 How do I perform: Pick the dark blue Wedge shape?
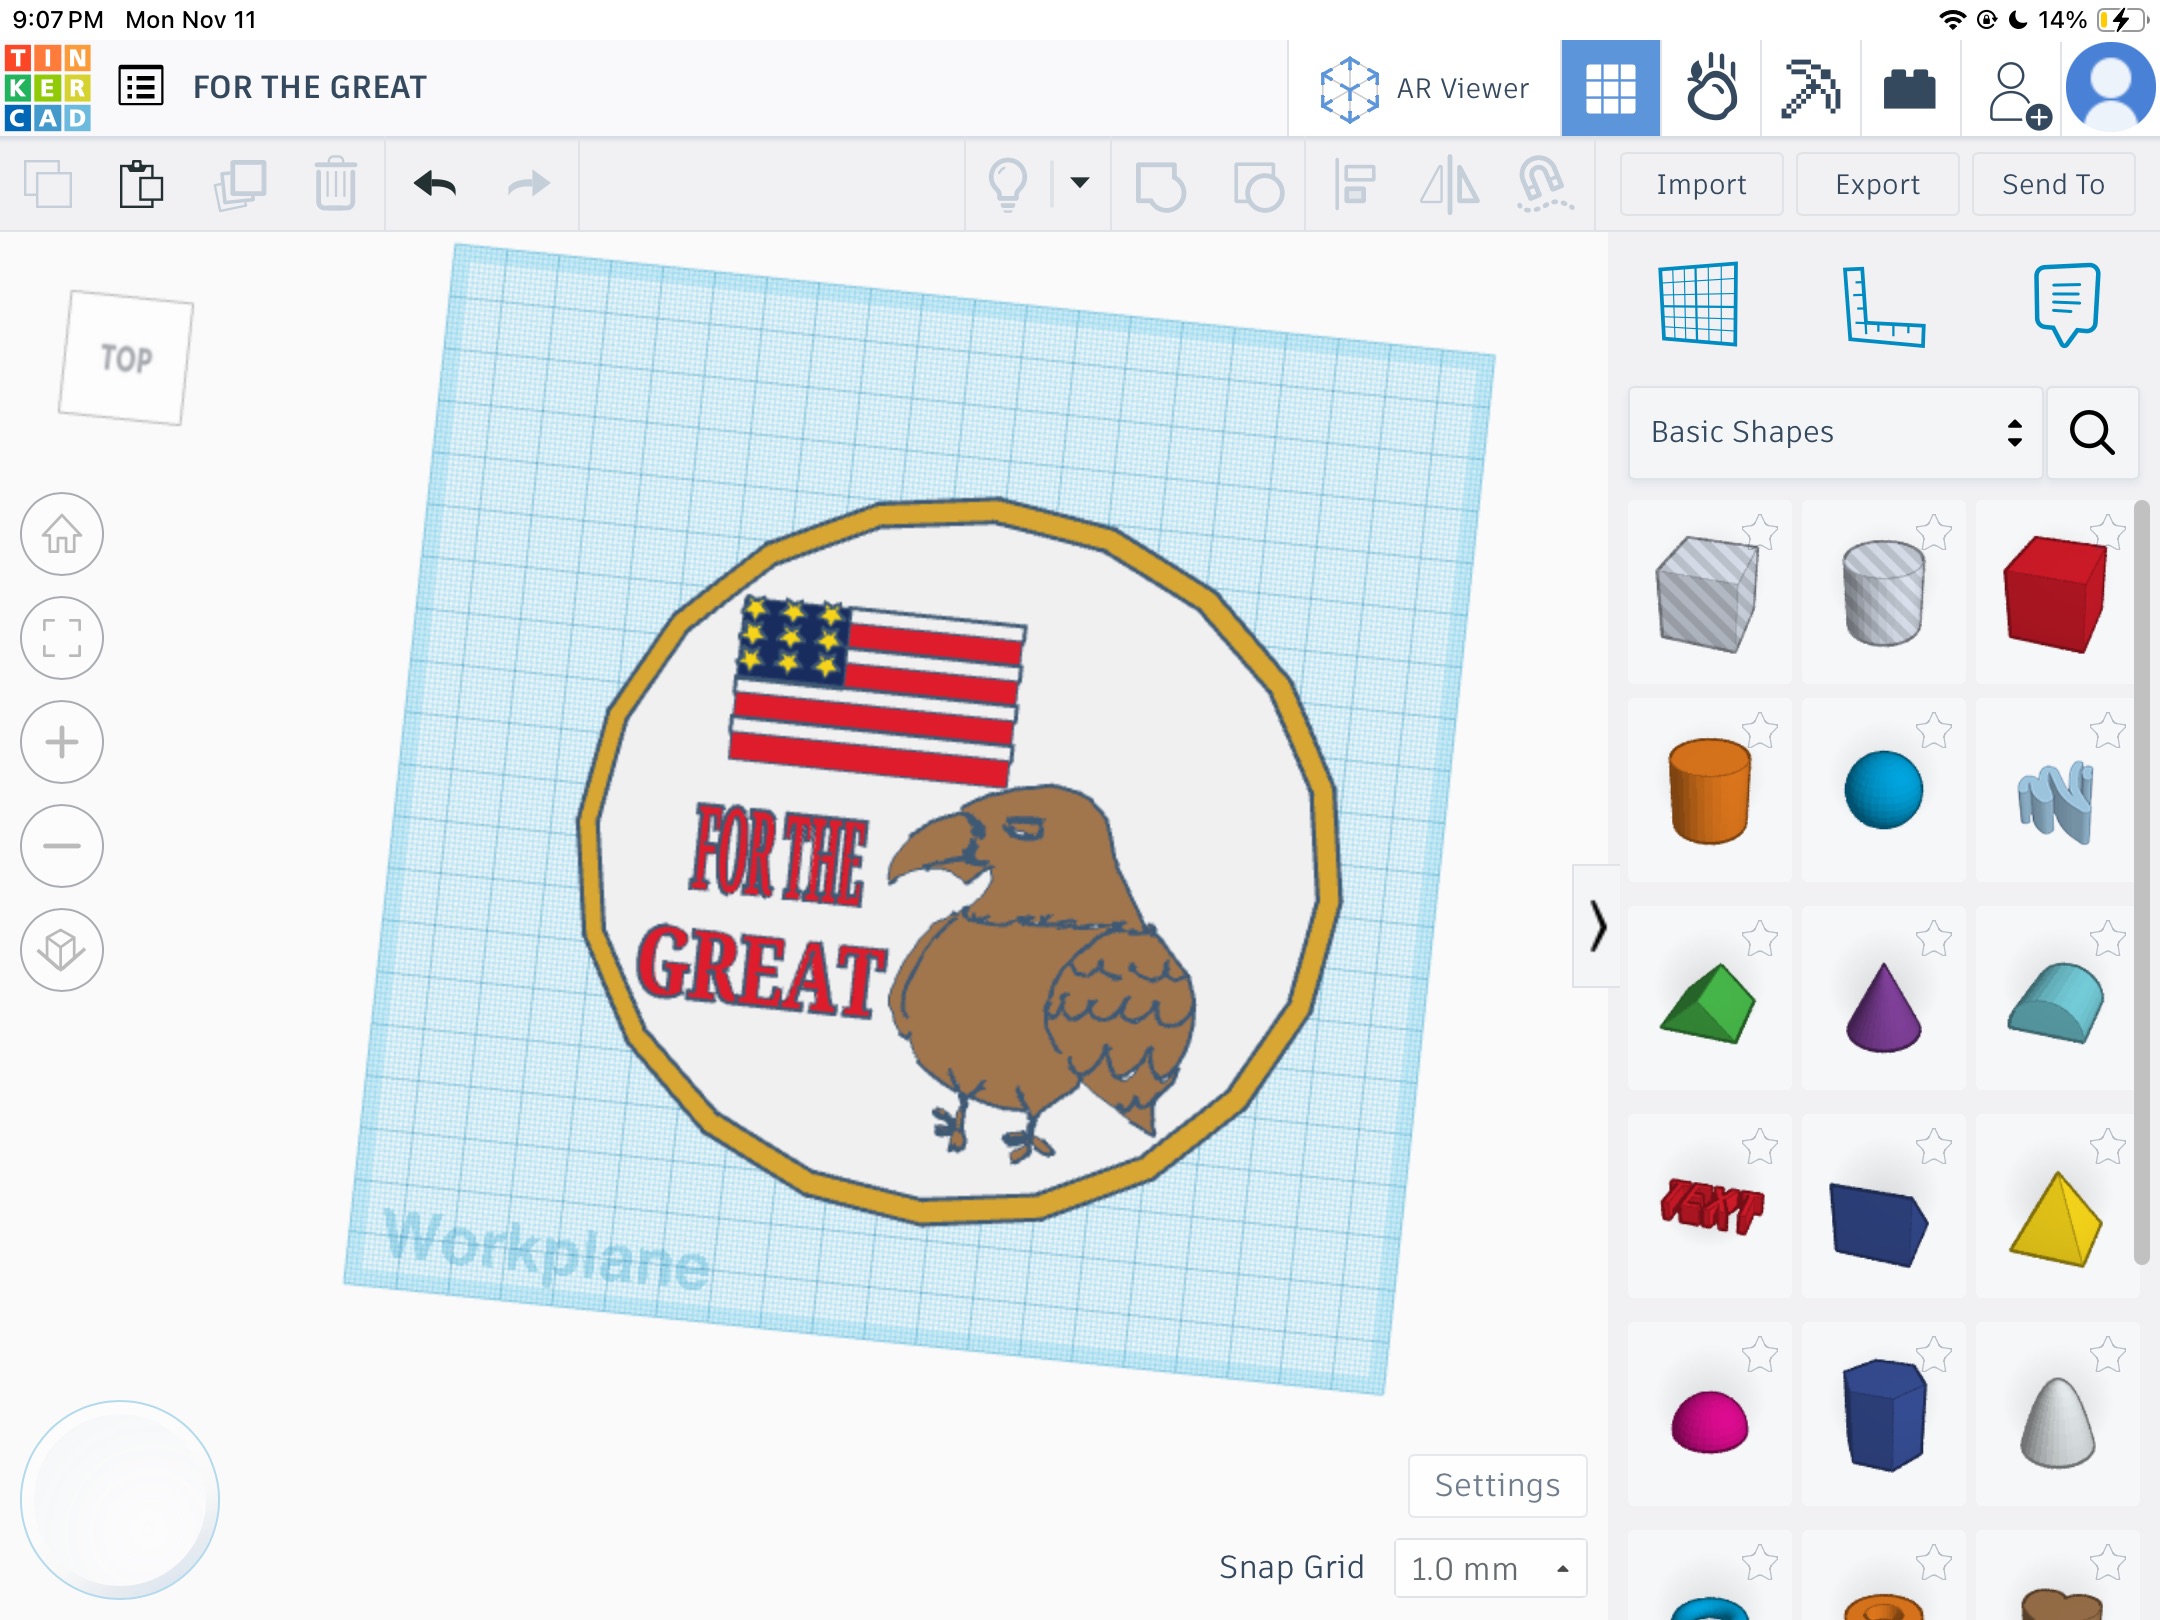click(x=1879, y=1224)
